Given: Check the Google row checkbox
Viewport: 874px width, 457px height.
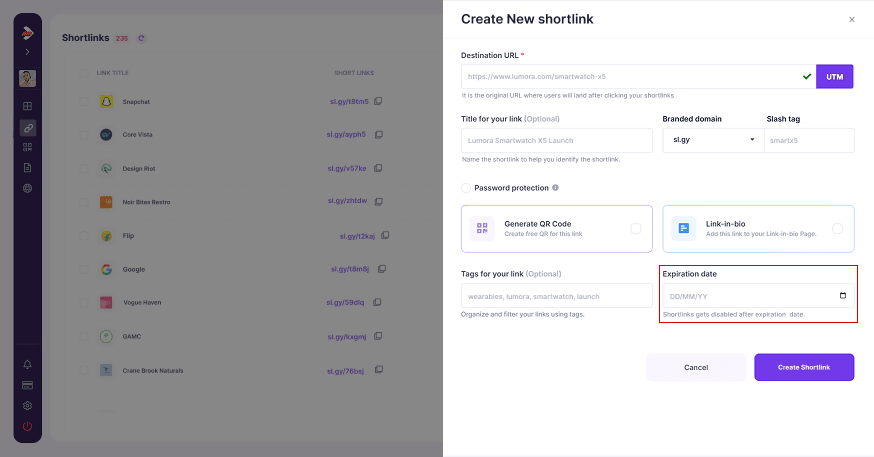Looking at the screenshot, I should (84, 269).
